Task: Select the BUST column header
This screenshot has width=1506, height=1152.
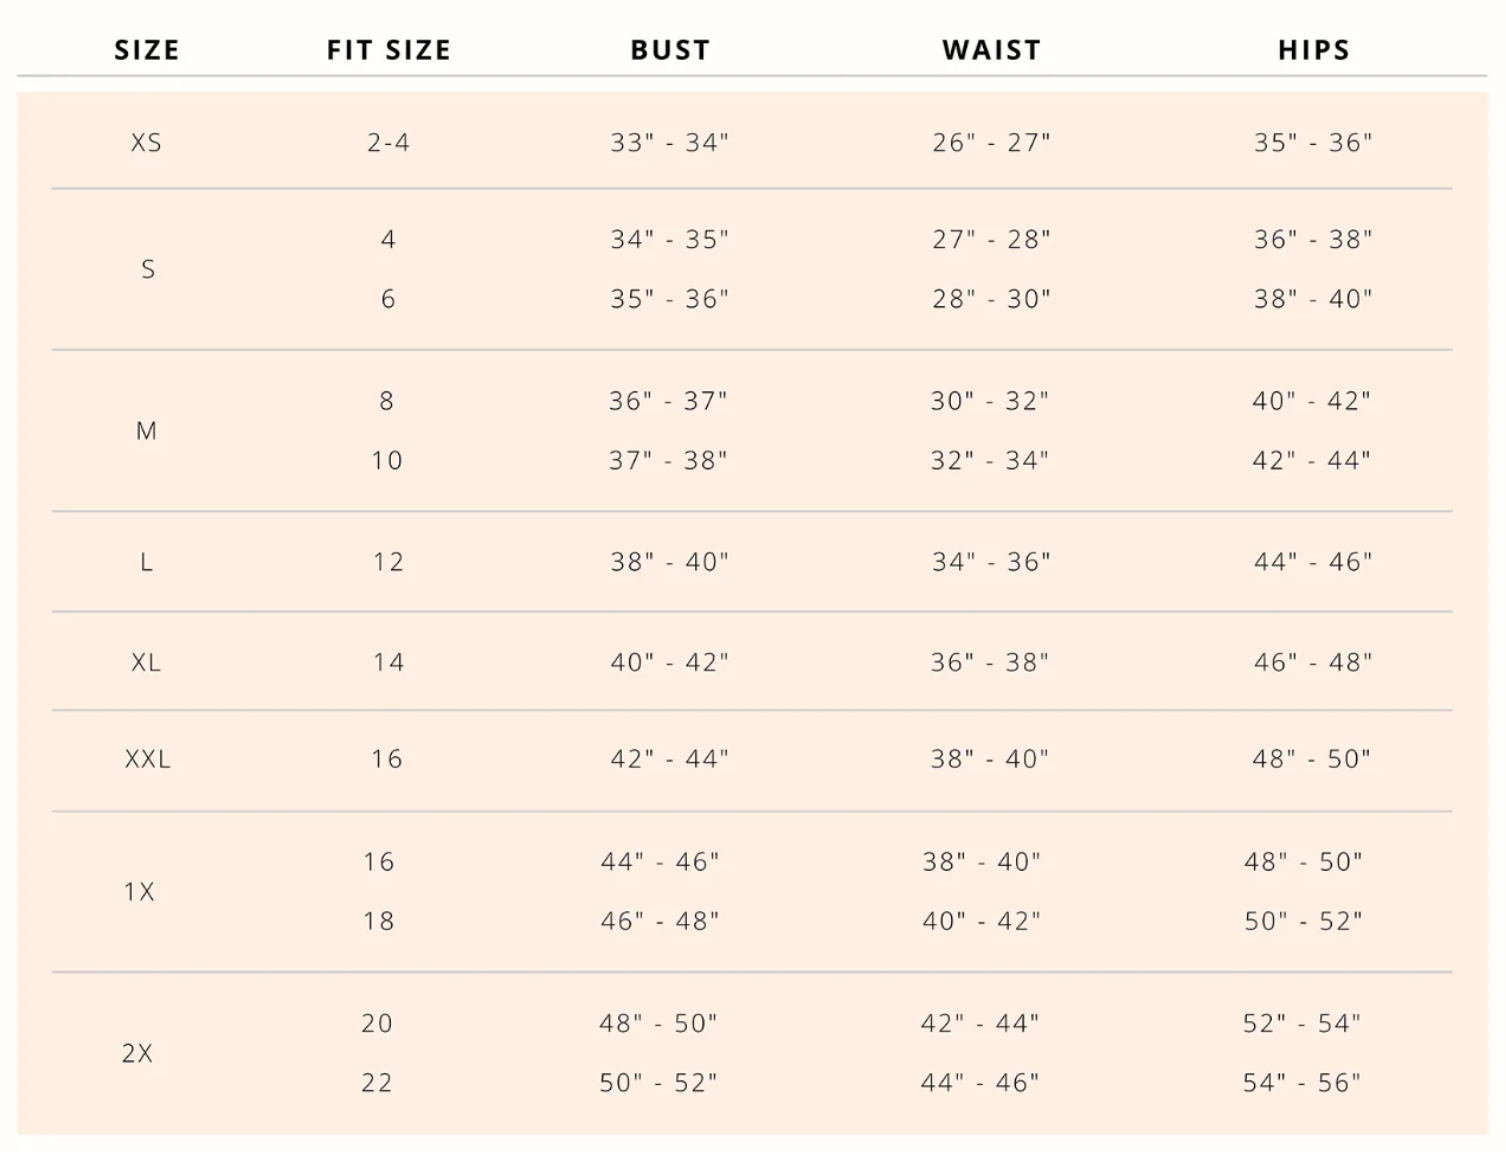Action: pyautogui.click(x=670, y=50)
